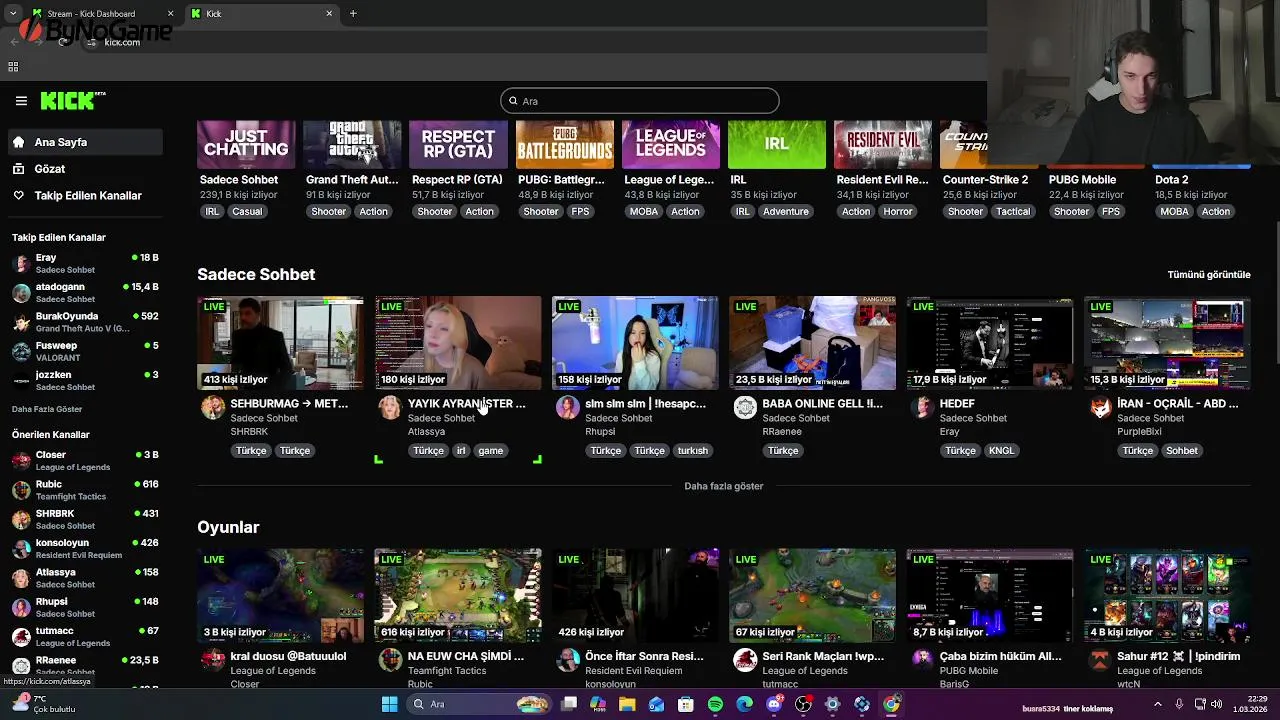Open File Explorer from taskbar
Viewport: 1280px width, 720px height.
pyautogui.click(x=627, y=704)
